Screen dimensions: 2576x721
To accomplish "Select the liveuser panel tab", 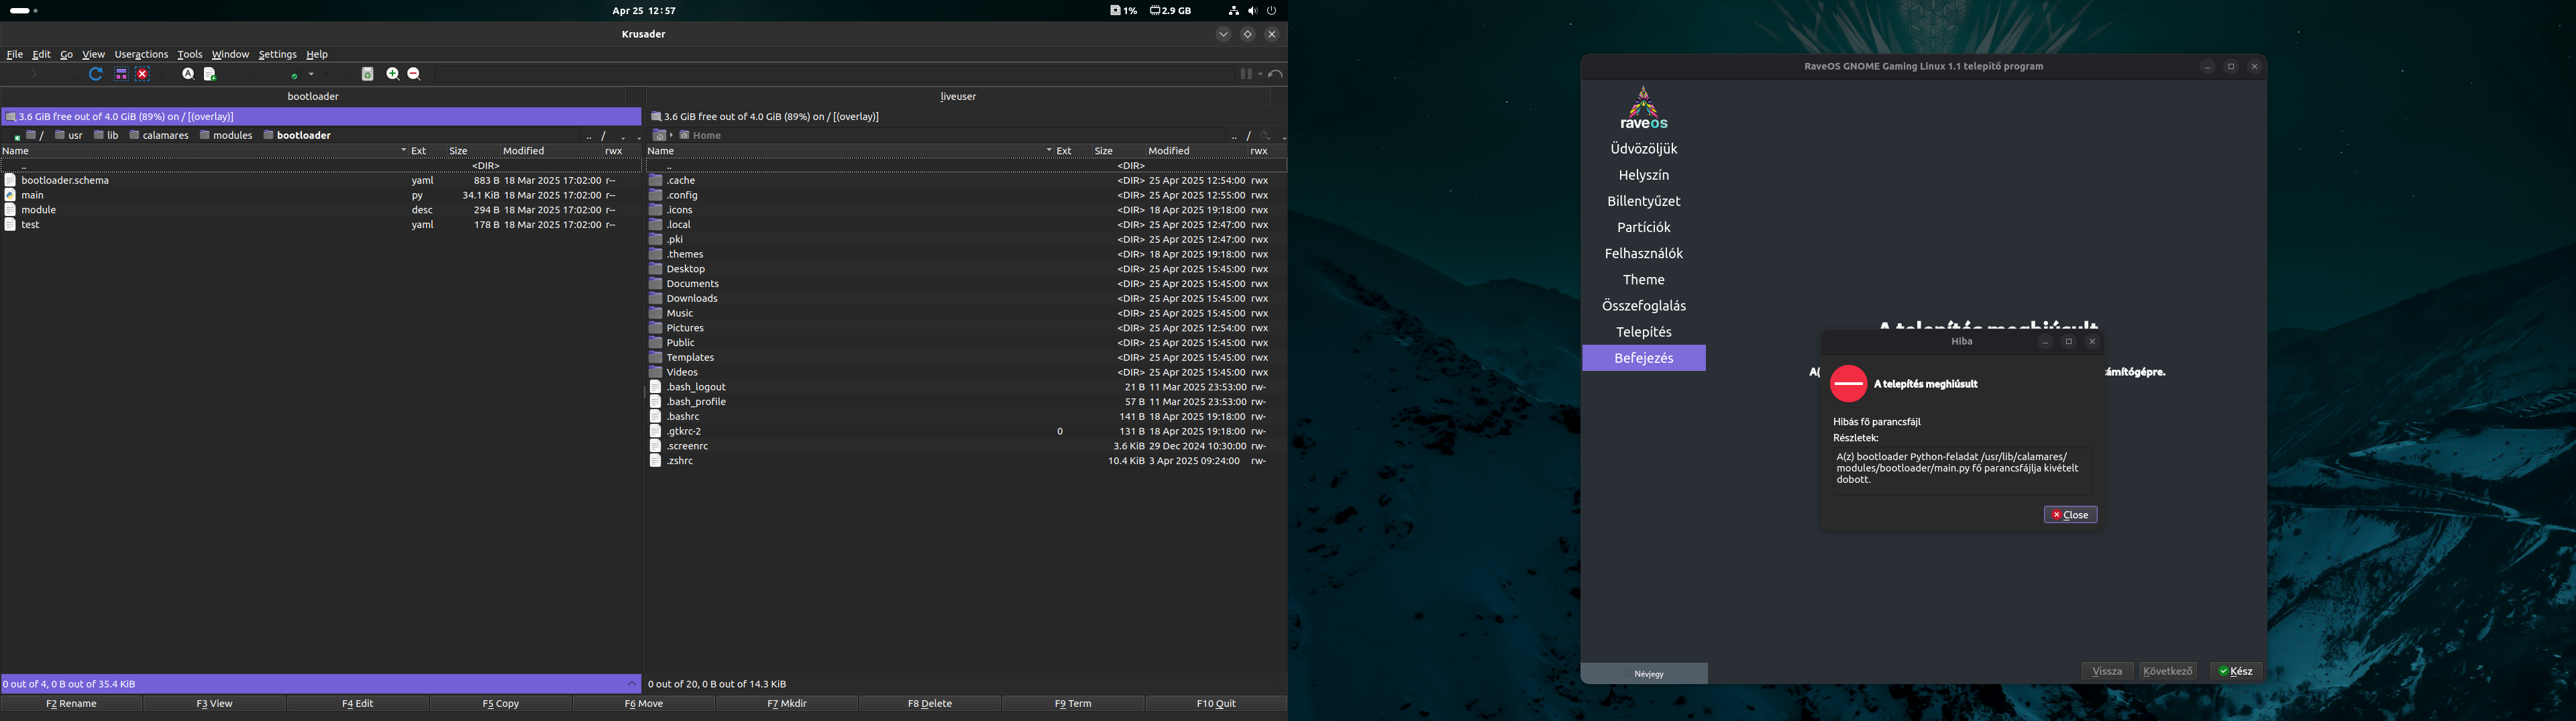I will [x=958, y=97].
